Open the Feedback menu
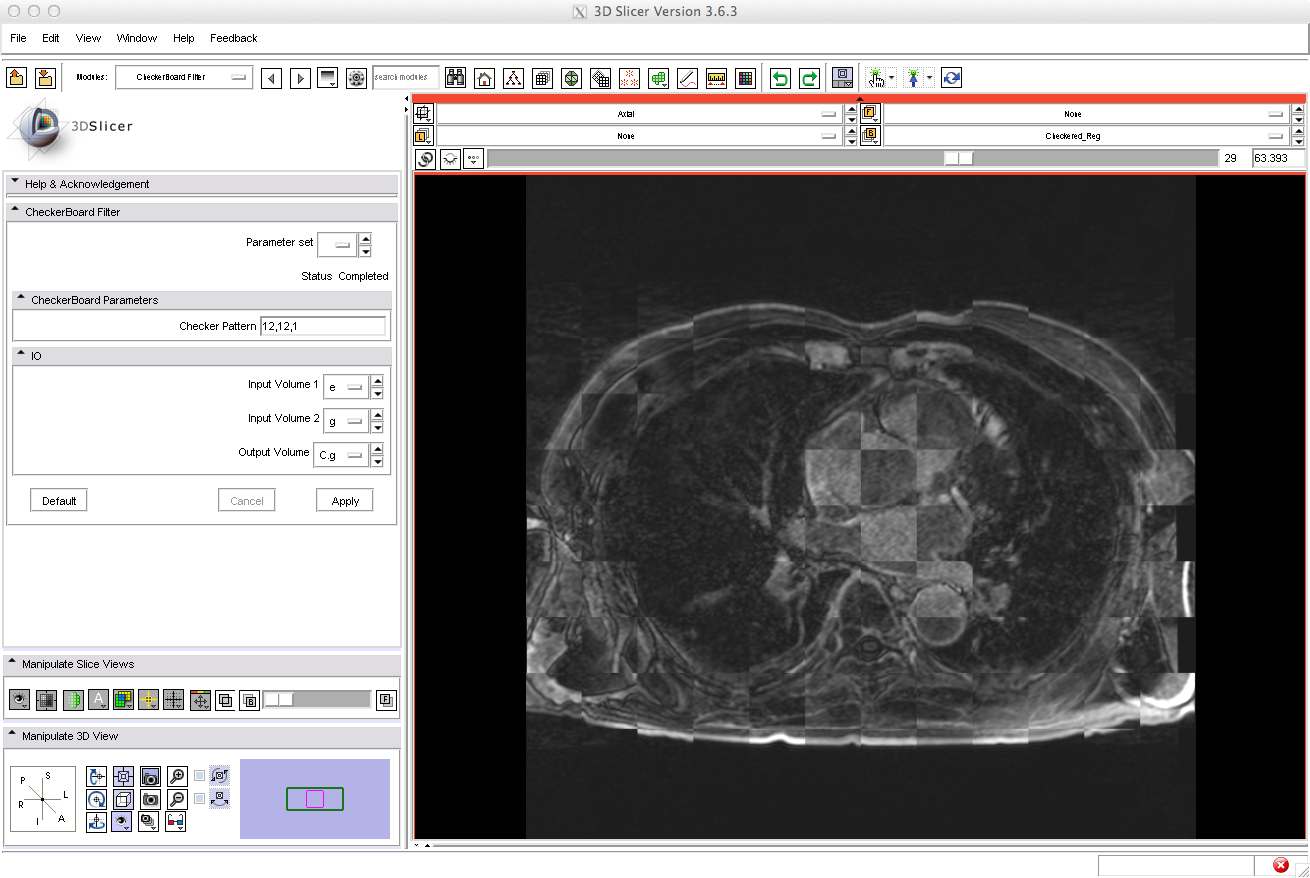Screen dimensions: 1310x878 pos(233,38)
